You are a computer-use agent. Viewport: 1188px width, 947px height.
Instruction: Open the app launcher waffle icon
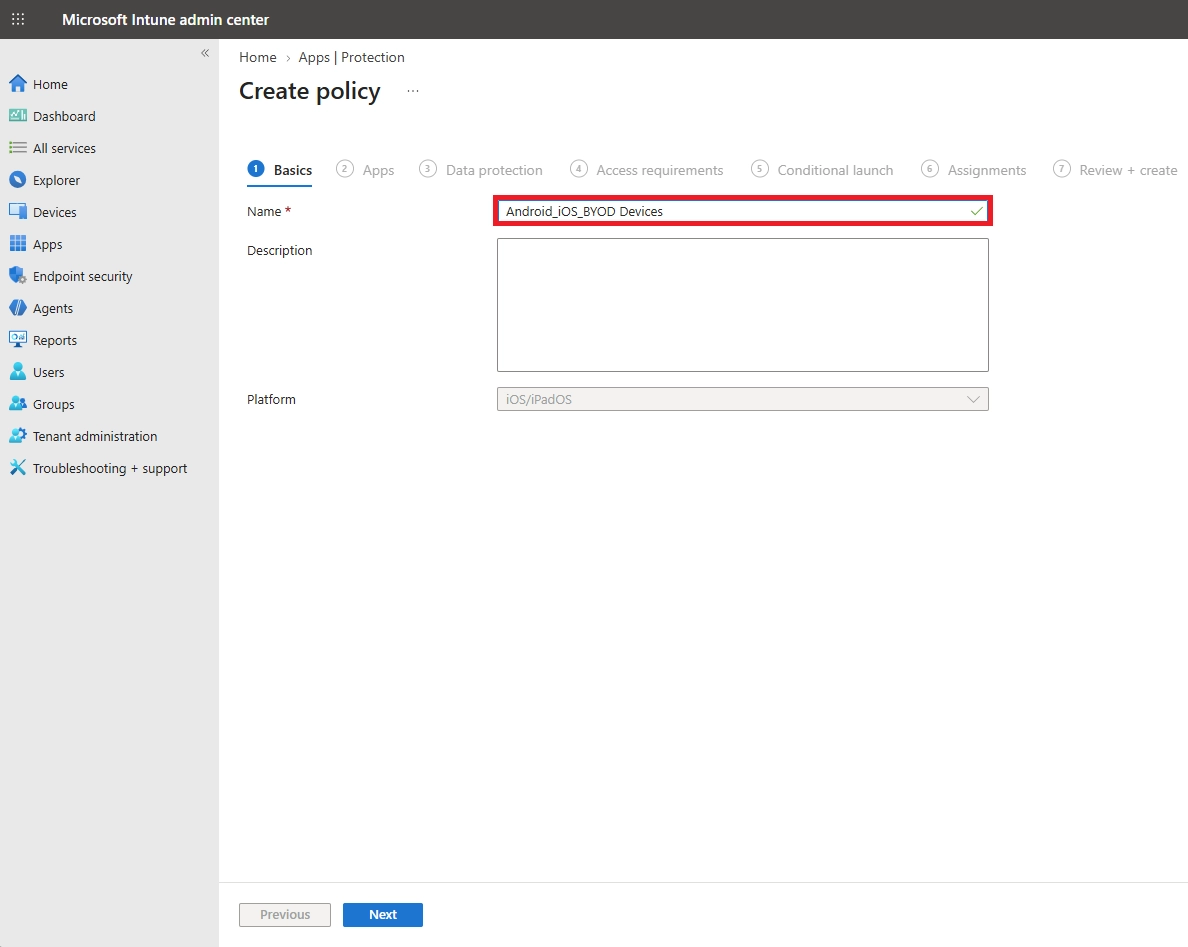click(18, 19)
